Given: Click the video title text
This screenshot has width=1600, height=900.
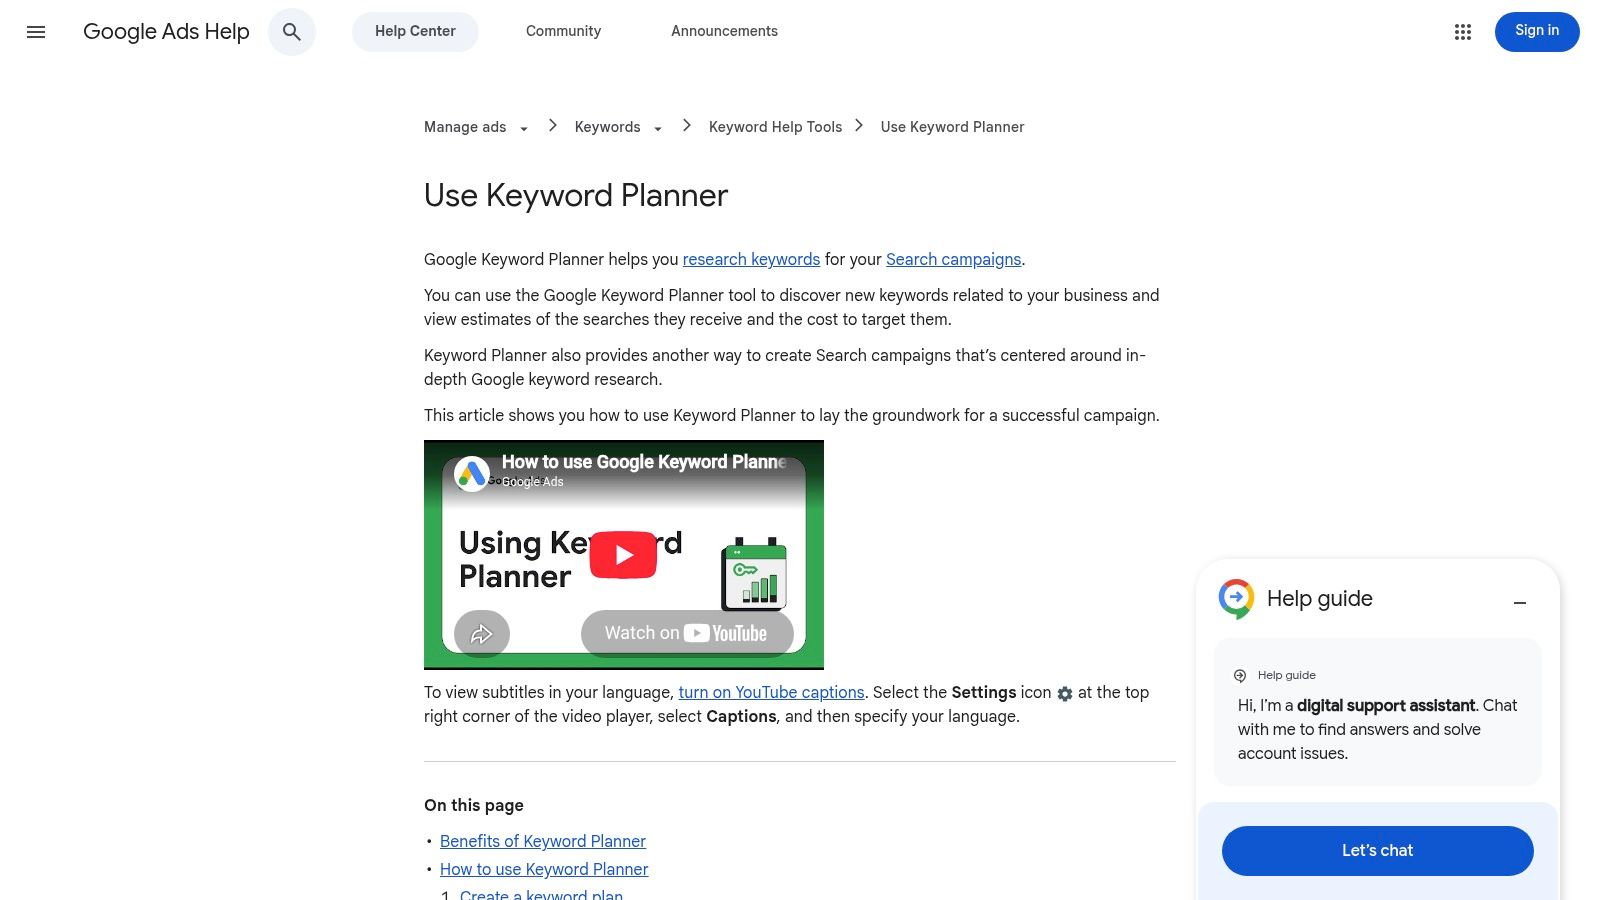Looking at the screenshot, I should 644,462.
